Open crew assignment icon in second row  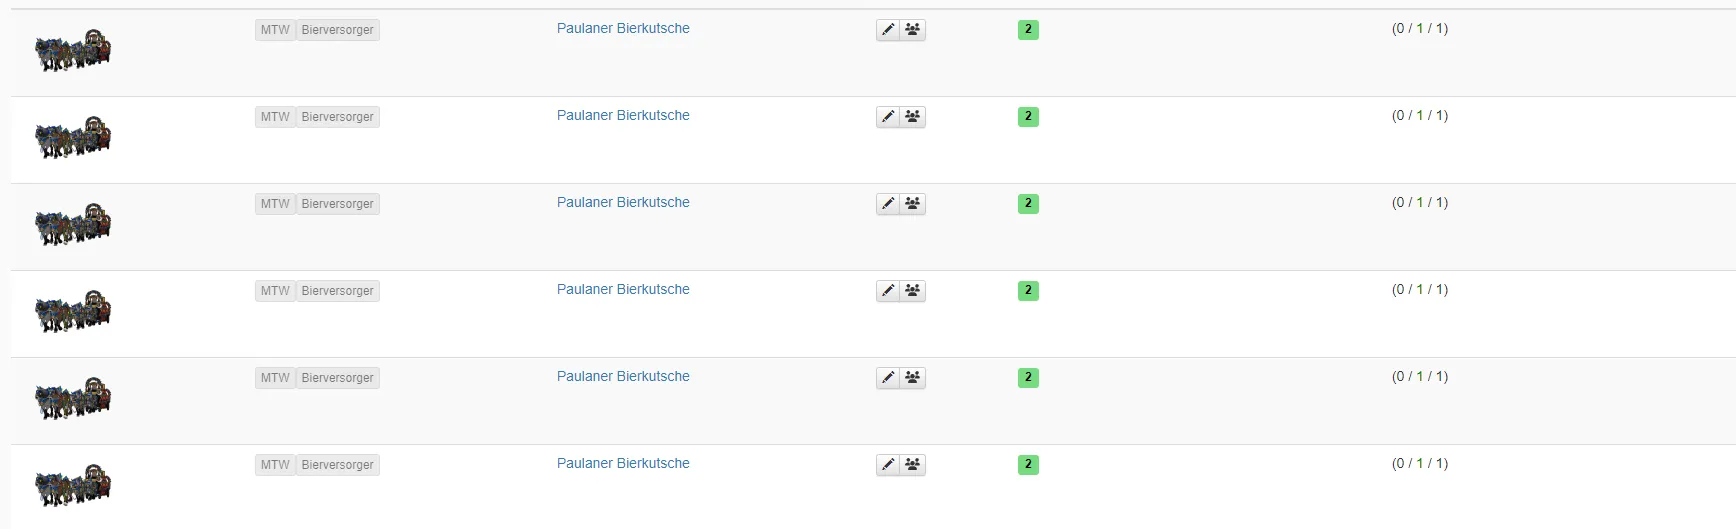[913, 117]
